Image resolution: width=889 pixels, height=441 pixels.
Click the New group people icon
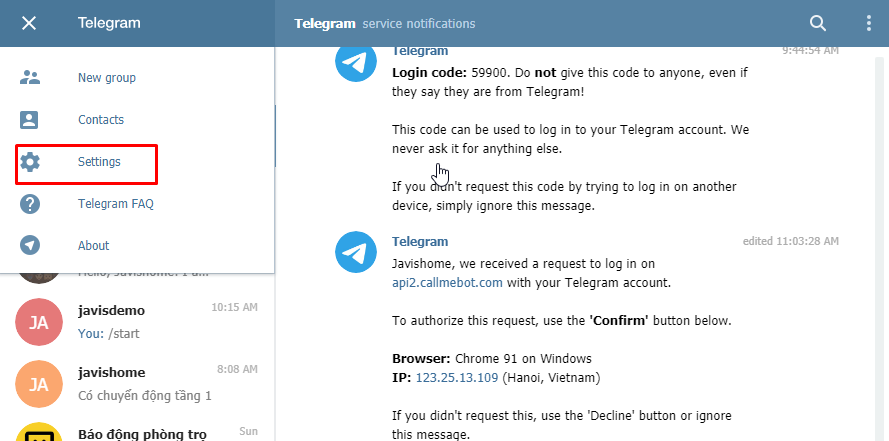(29, 78)
